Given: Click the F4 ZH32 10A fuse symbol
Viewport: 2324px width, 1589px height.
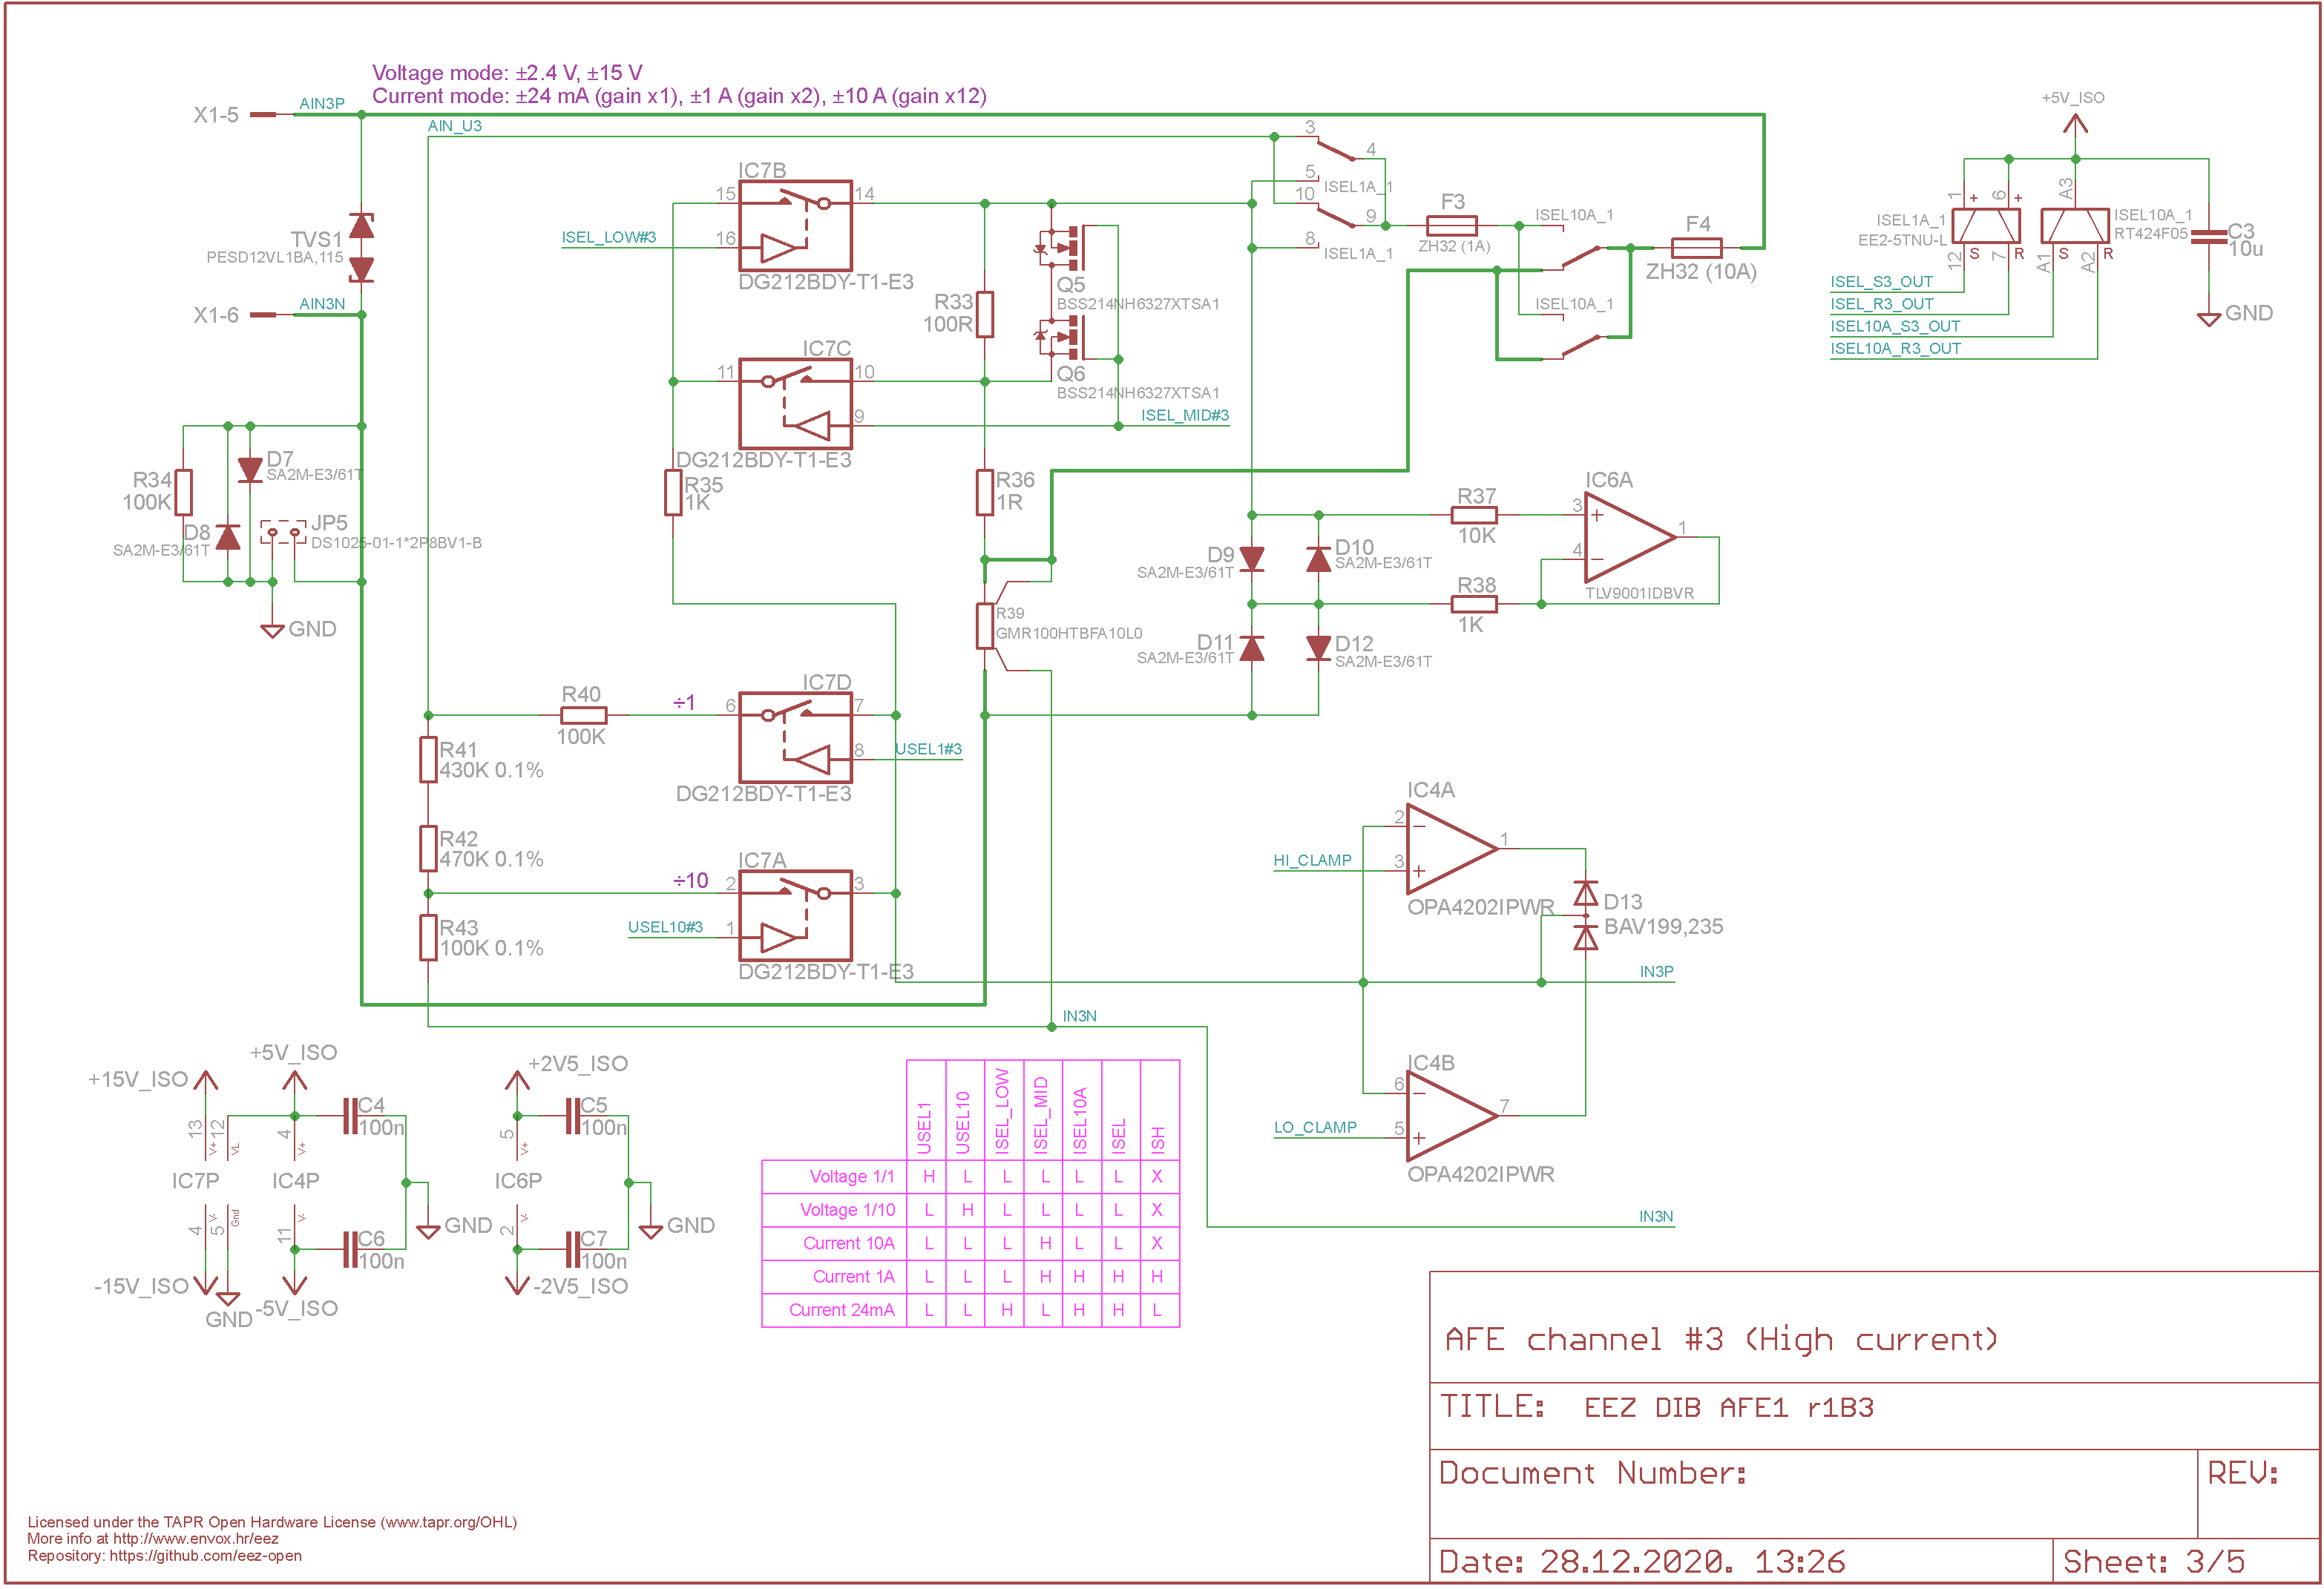Looking at the screenshot, I should (x=1696, y=247).
